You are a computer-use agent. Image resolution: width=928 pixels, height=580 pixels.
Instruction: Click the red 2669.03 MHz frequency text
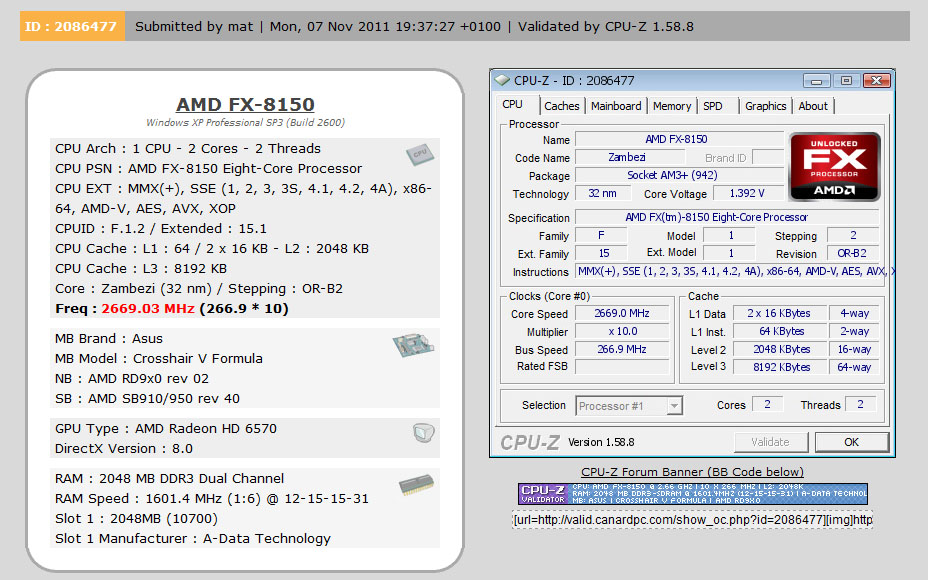[148, 308]
